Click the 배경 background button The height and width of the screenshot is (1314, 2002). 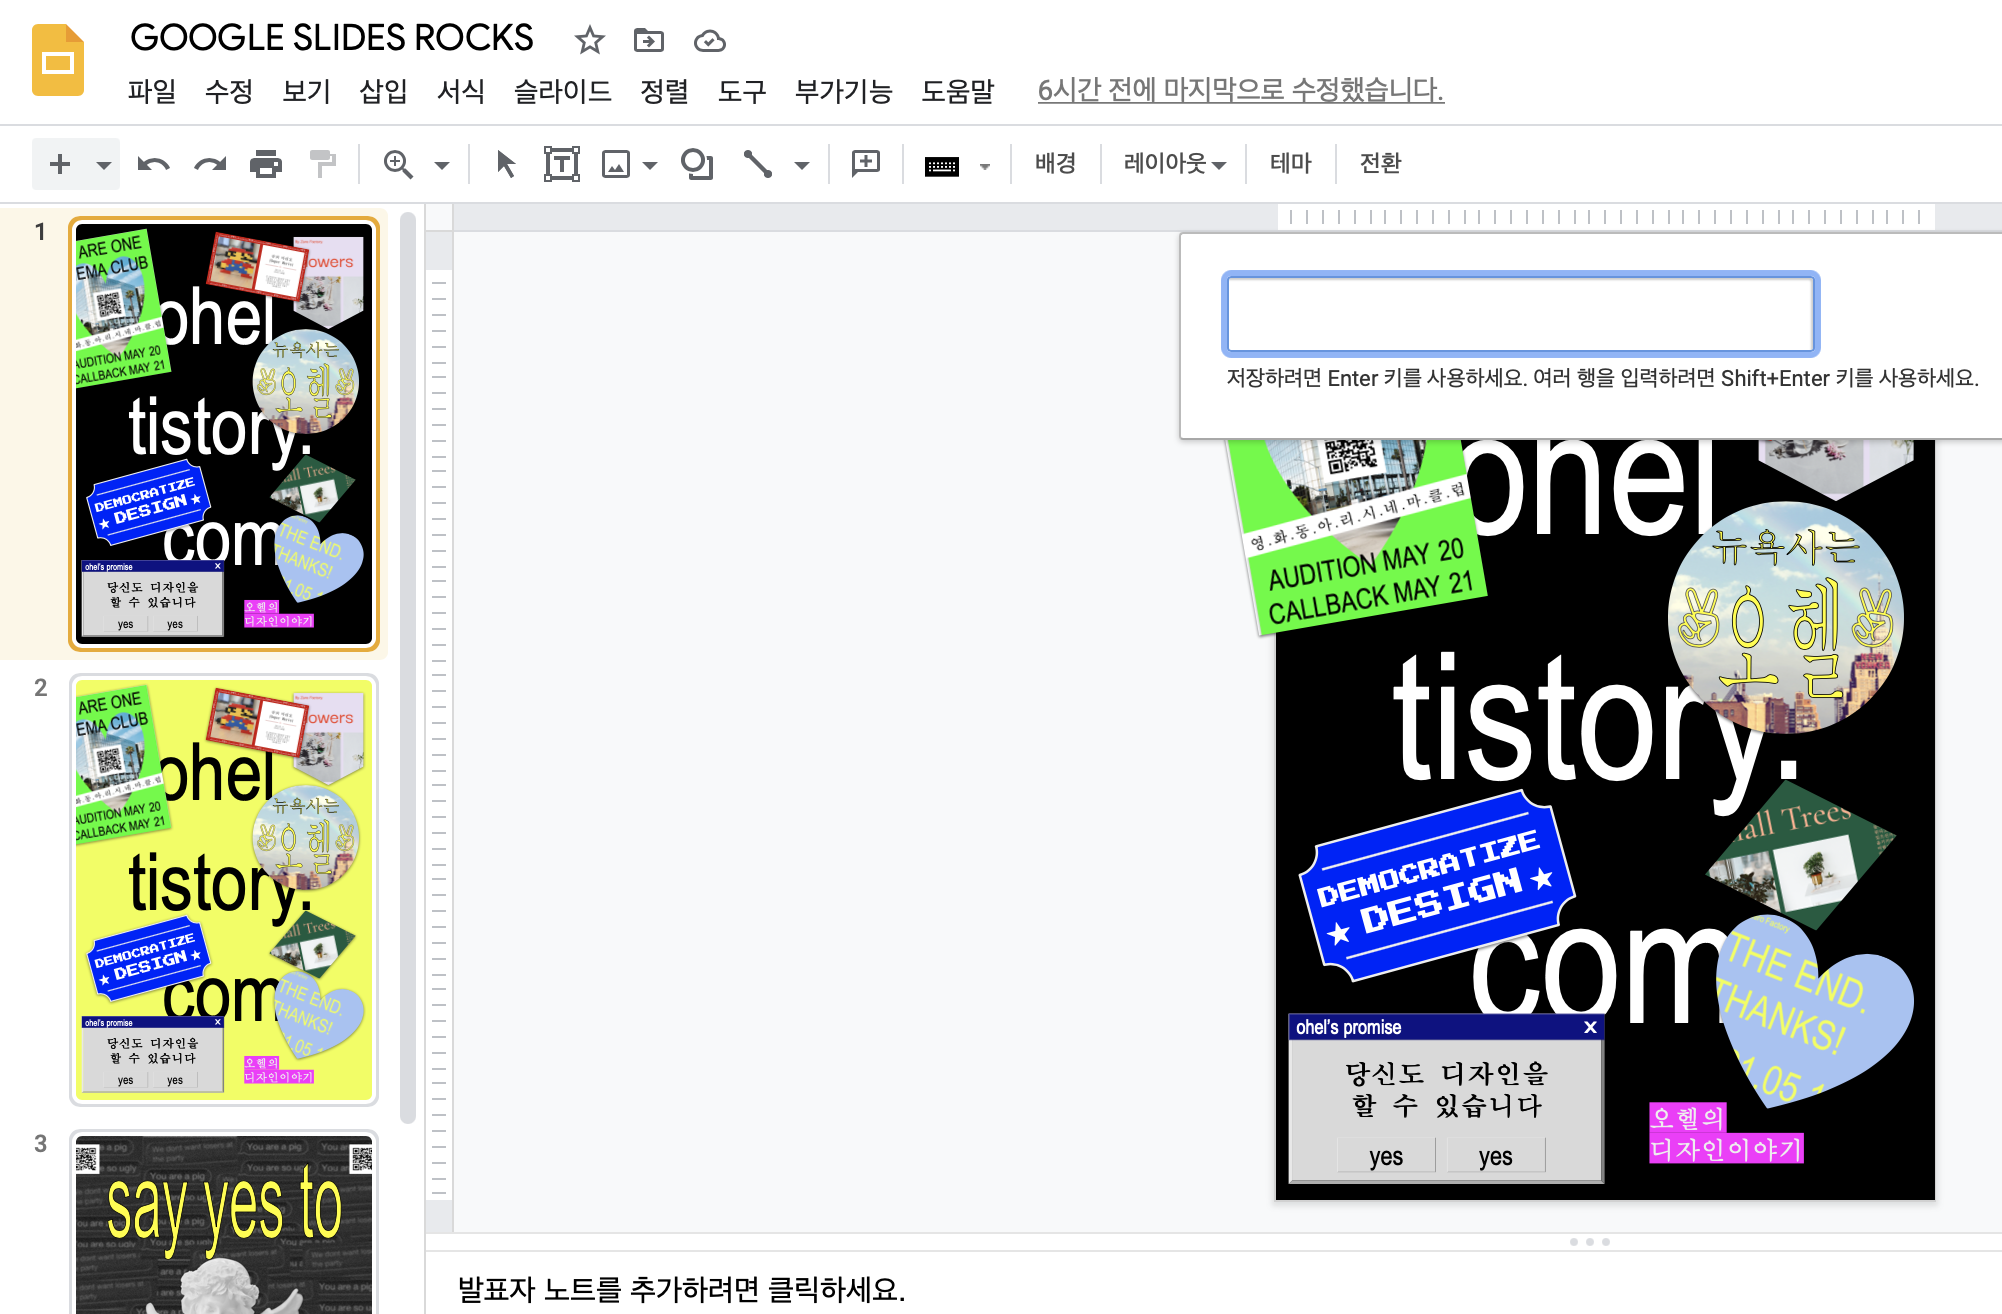click(x=1055, y=163)
